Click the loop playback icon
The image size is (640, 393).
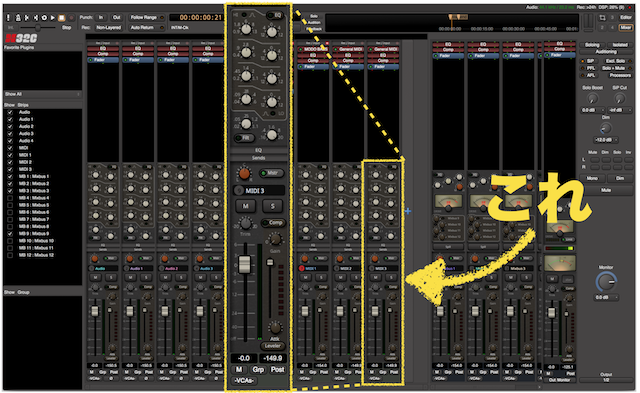coord(44,18)
